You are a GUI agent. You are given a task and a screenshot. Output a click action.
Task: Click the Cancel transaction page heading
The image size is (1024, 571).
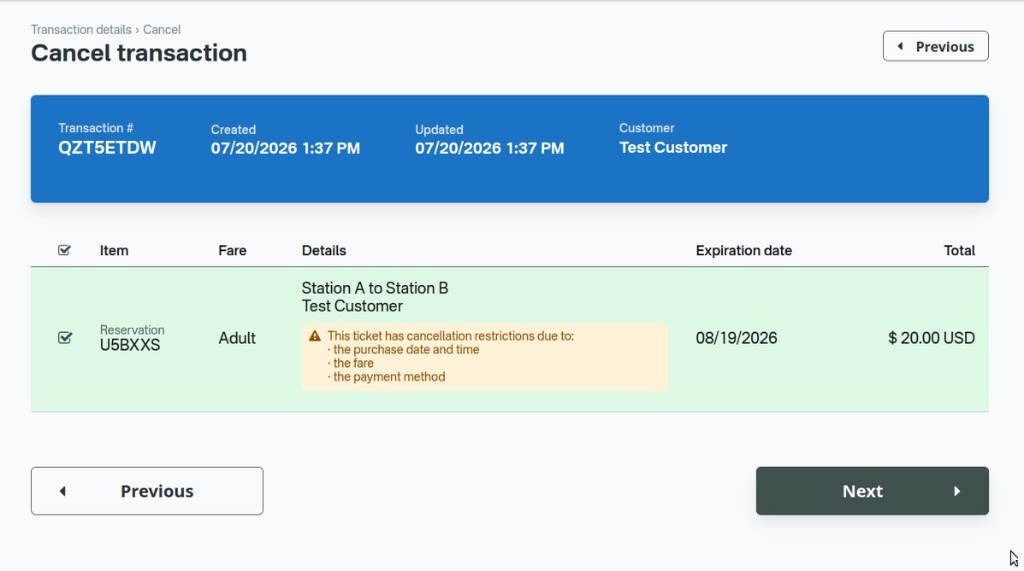(139, 53)
